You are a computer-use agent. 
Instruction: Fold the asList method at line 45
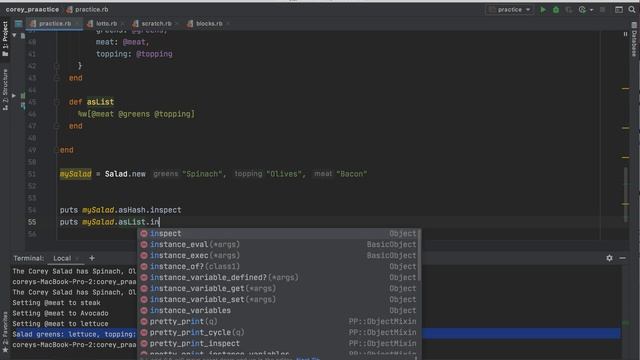(57, 102)
